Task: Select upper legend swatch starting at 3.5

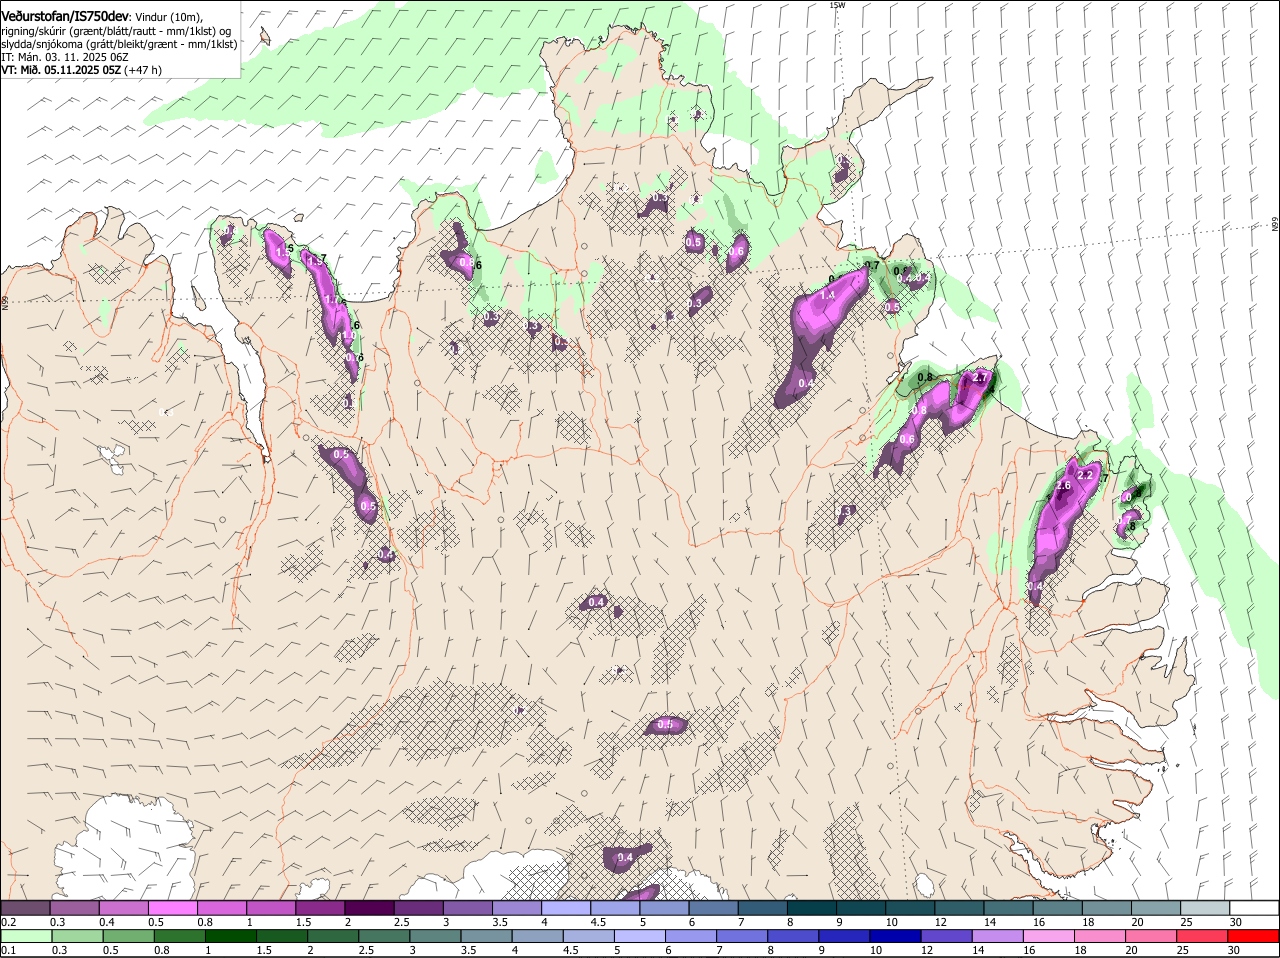Action: pos(517,907)
